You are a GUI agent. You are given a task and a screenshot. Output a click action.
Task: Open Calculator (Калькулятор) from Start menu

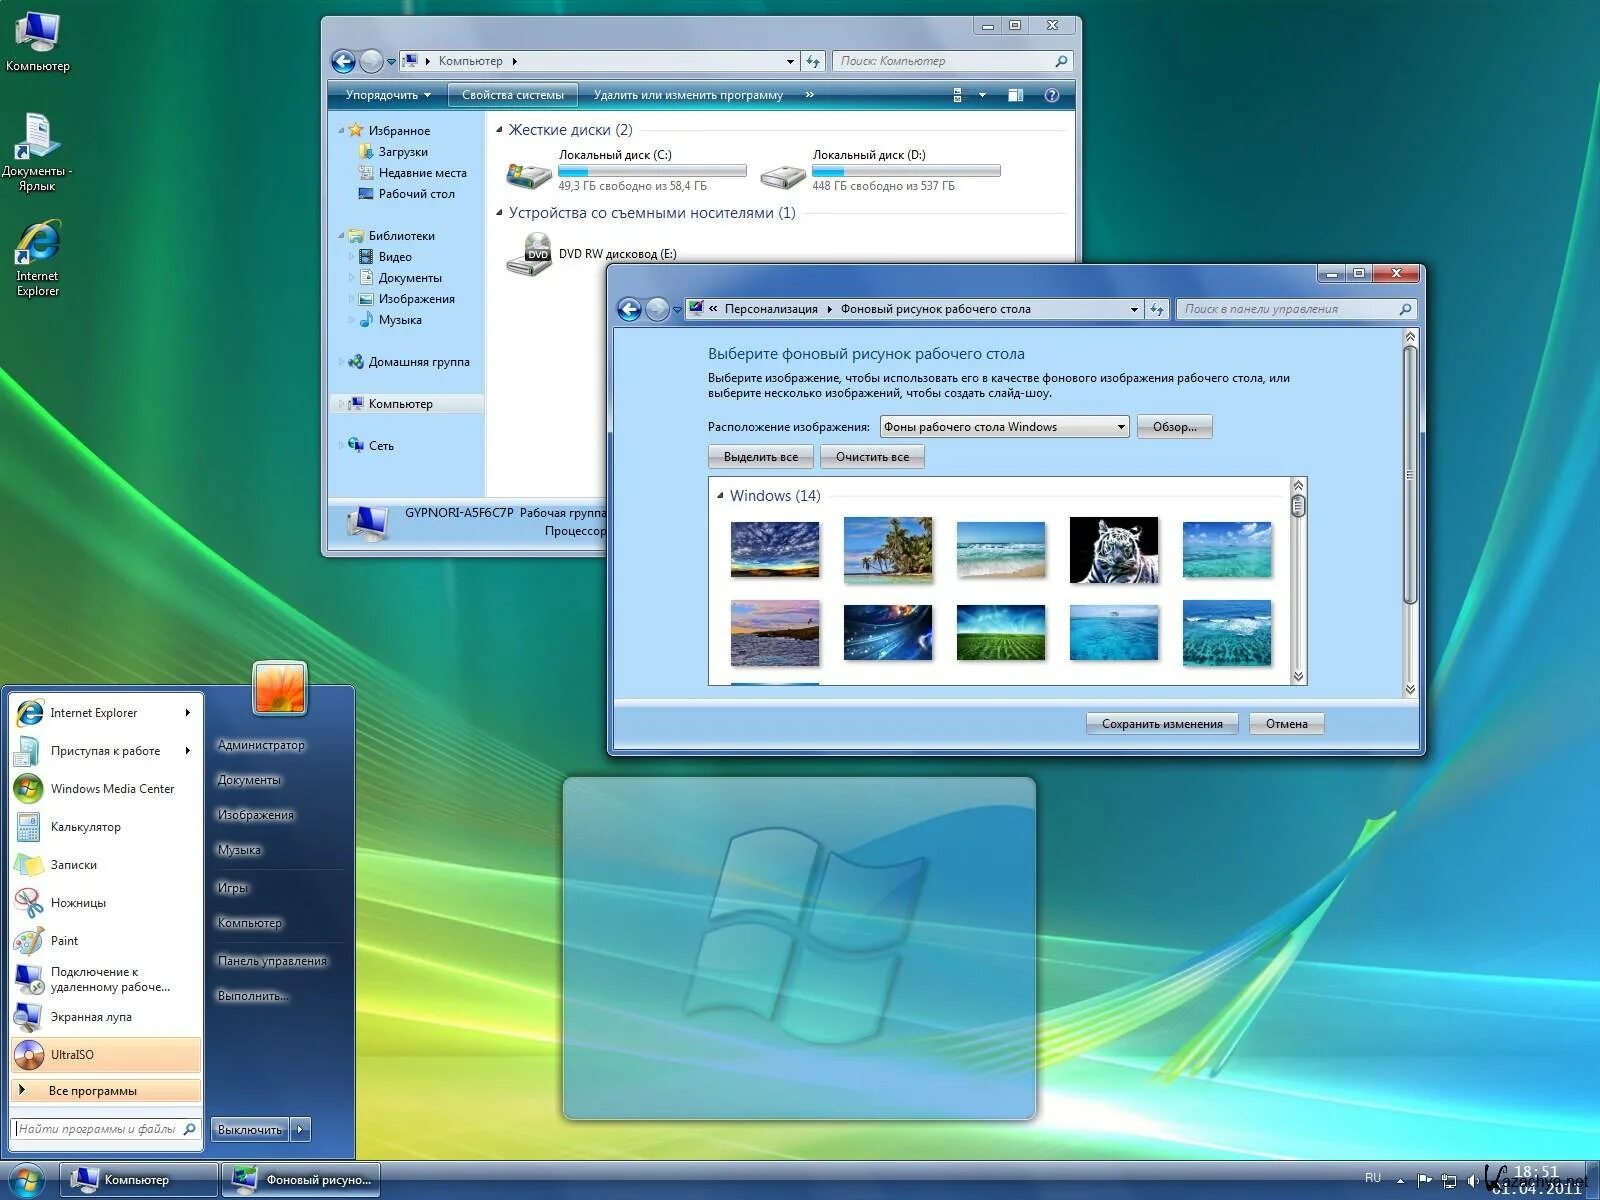(106, 827)
